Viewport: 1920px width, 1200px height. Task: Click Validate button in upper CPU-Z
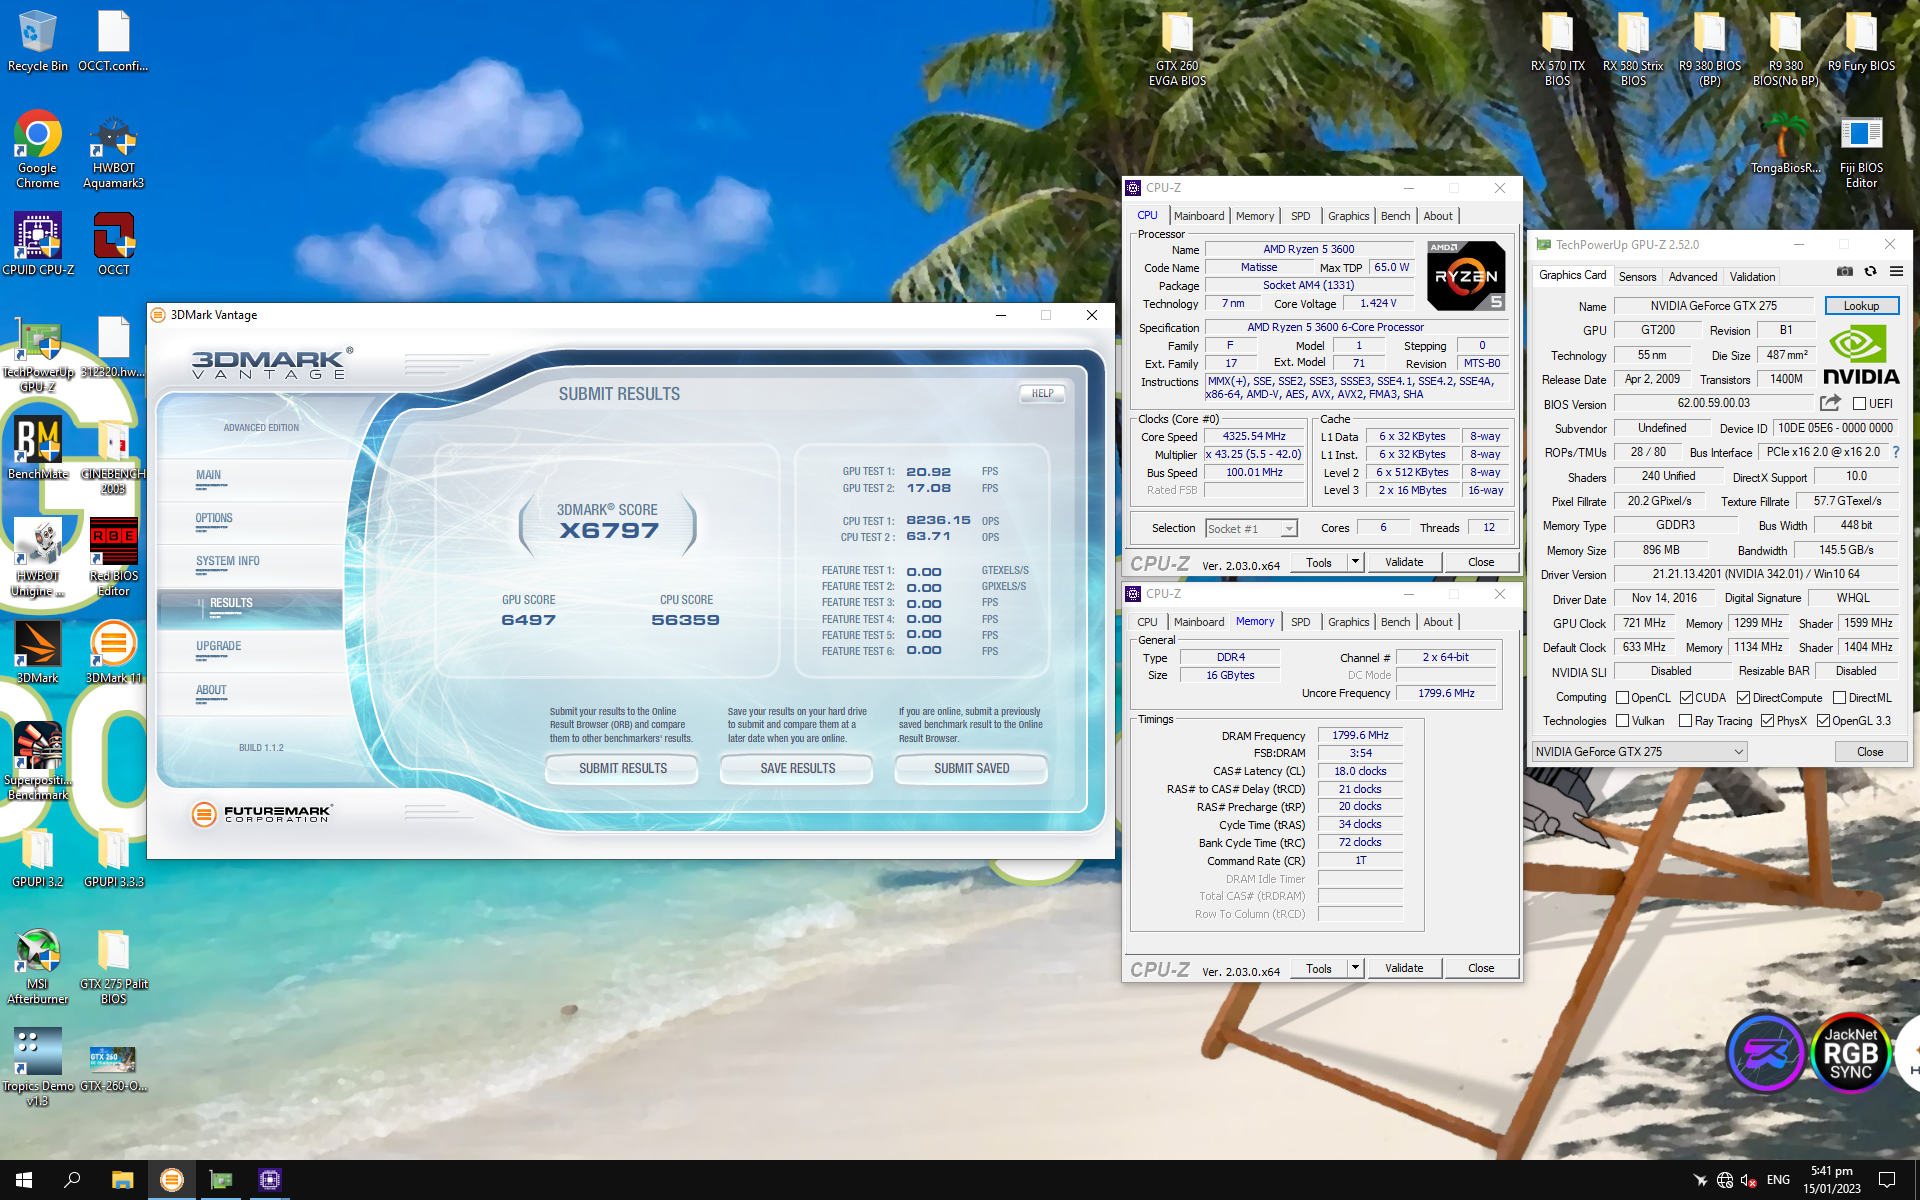click(x=1404, y=562)
